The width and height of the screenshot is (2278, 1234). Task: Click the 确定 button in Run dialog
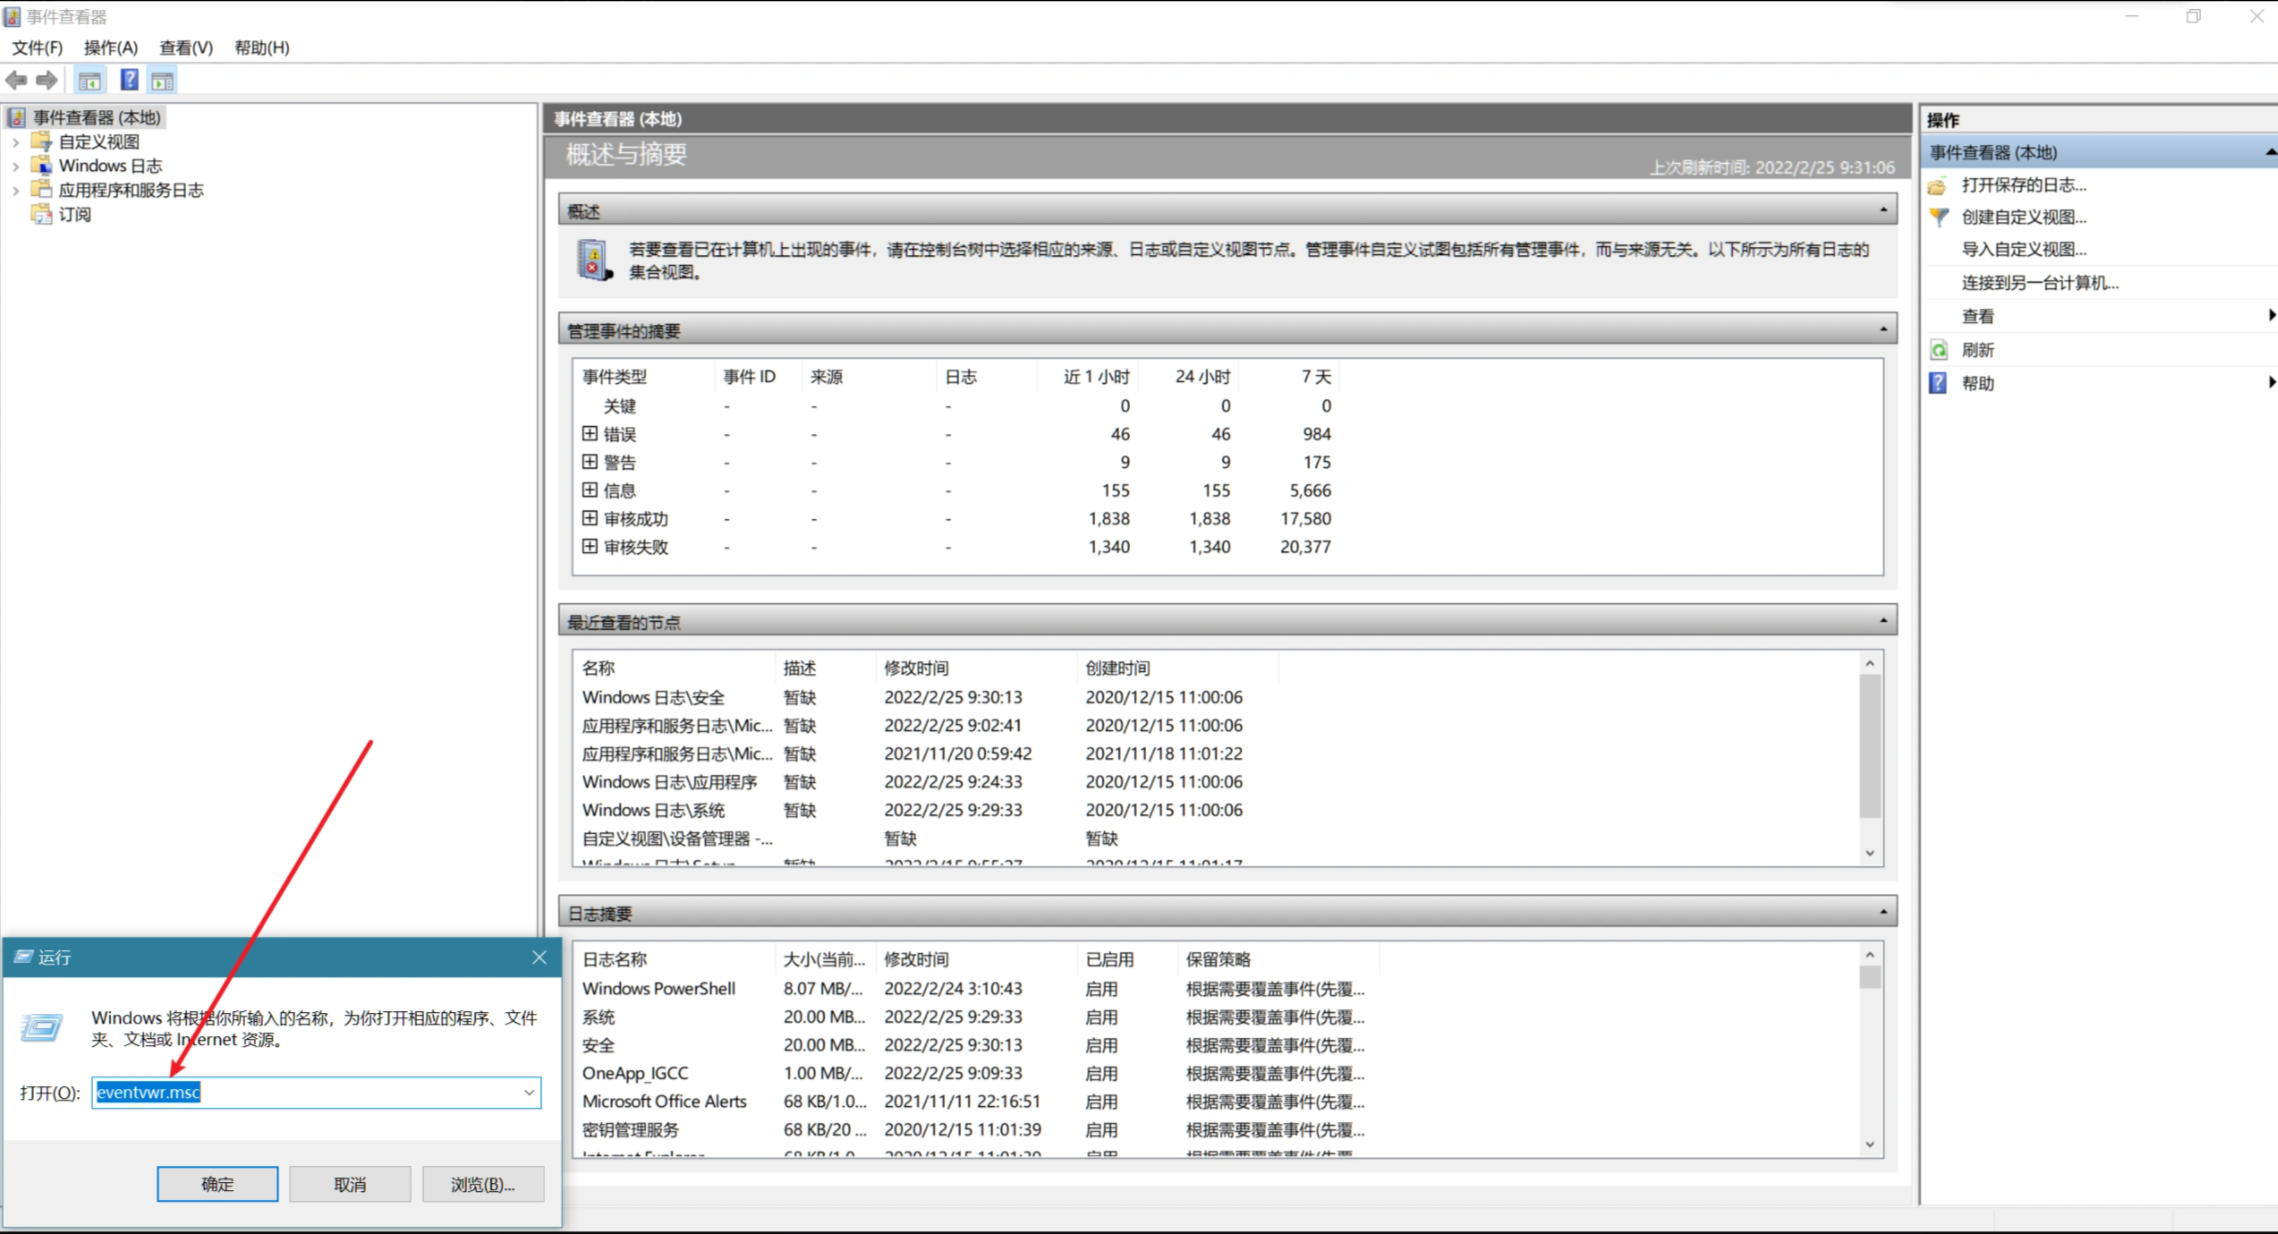point(217,1184)
